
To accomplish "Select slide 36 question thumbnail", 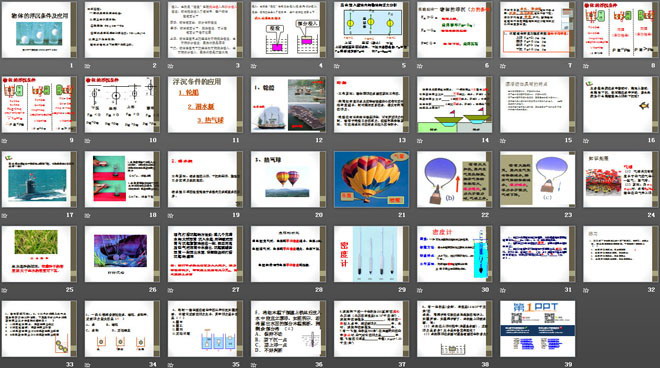I will pos(288,329).
